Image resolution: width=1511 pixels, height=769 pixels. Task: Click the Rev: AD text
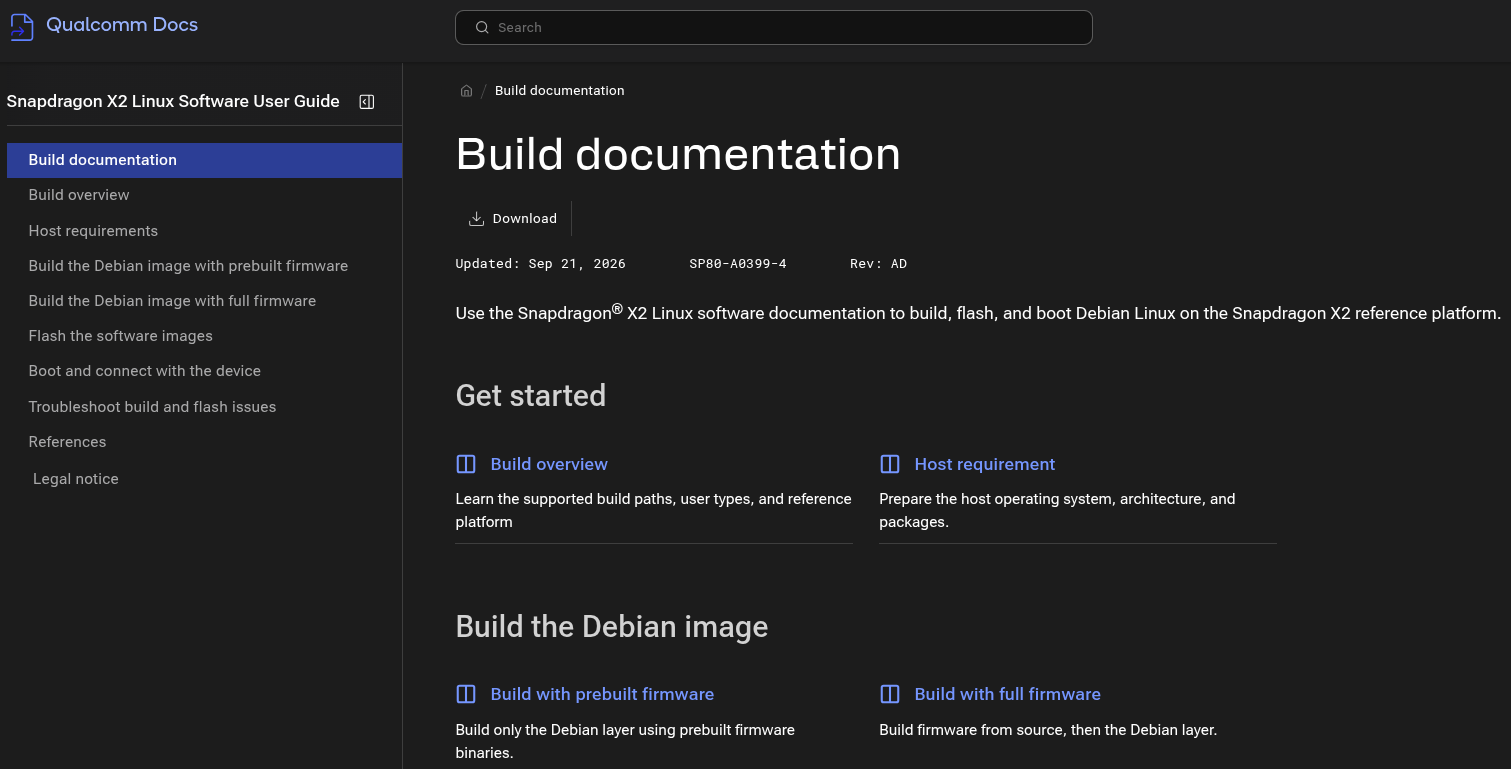(x=878, y=264)
